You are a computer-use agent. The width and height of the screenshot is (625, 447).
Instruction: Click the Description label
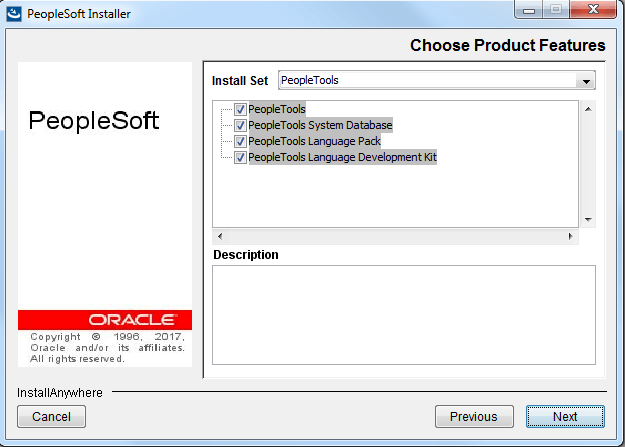click(246, 255)
